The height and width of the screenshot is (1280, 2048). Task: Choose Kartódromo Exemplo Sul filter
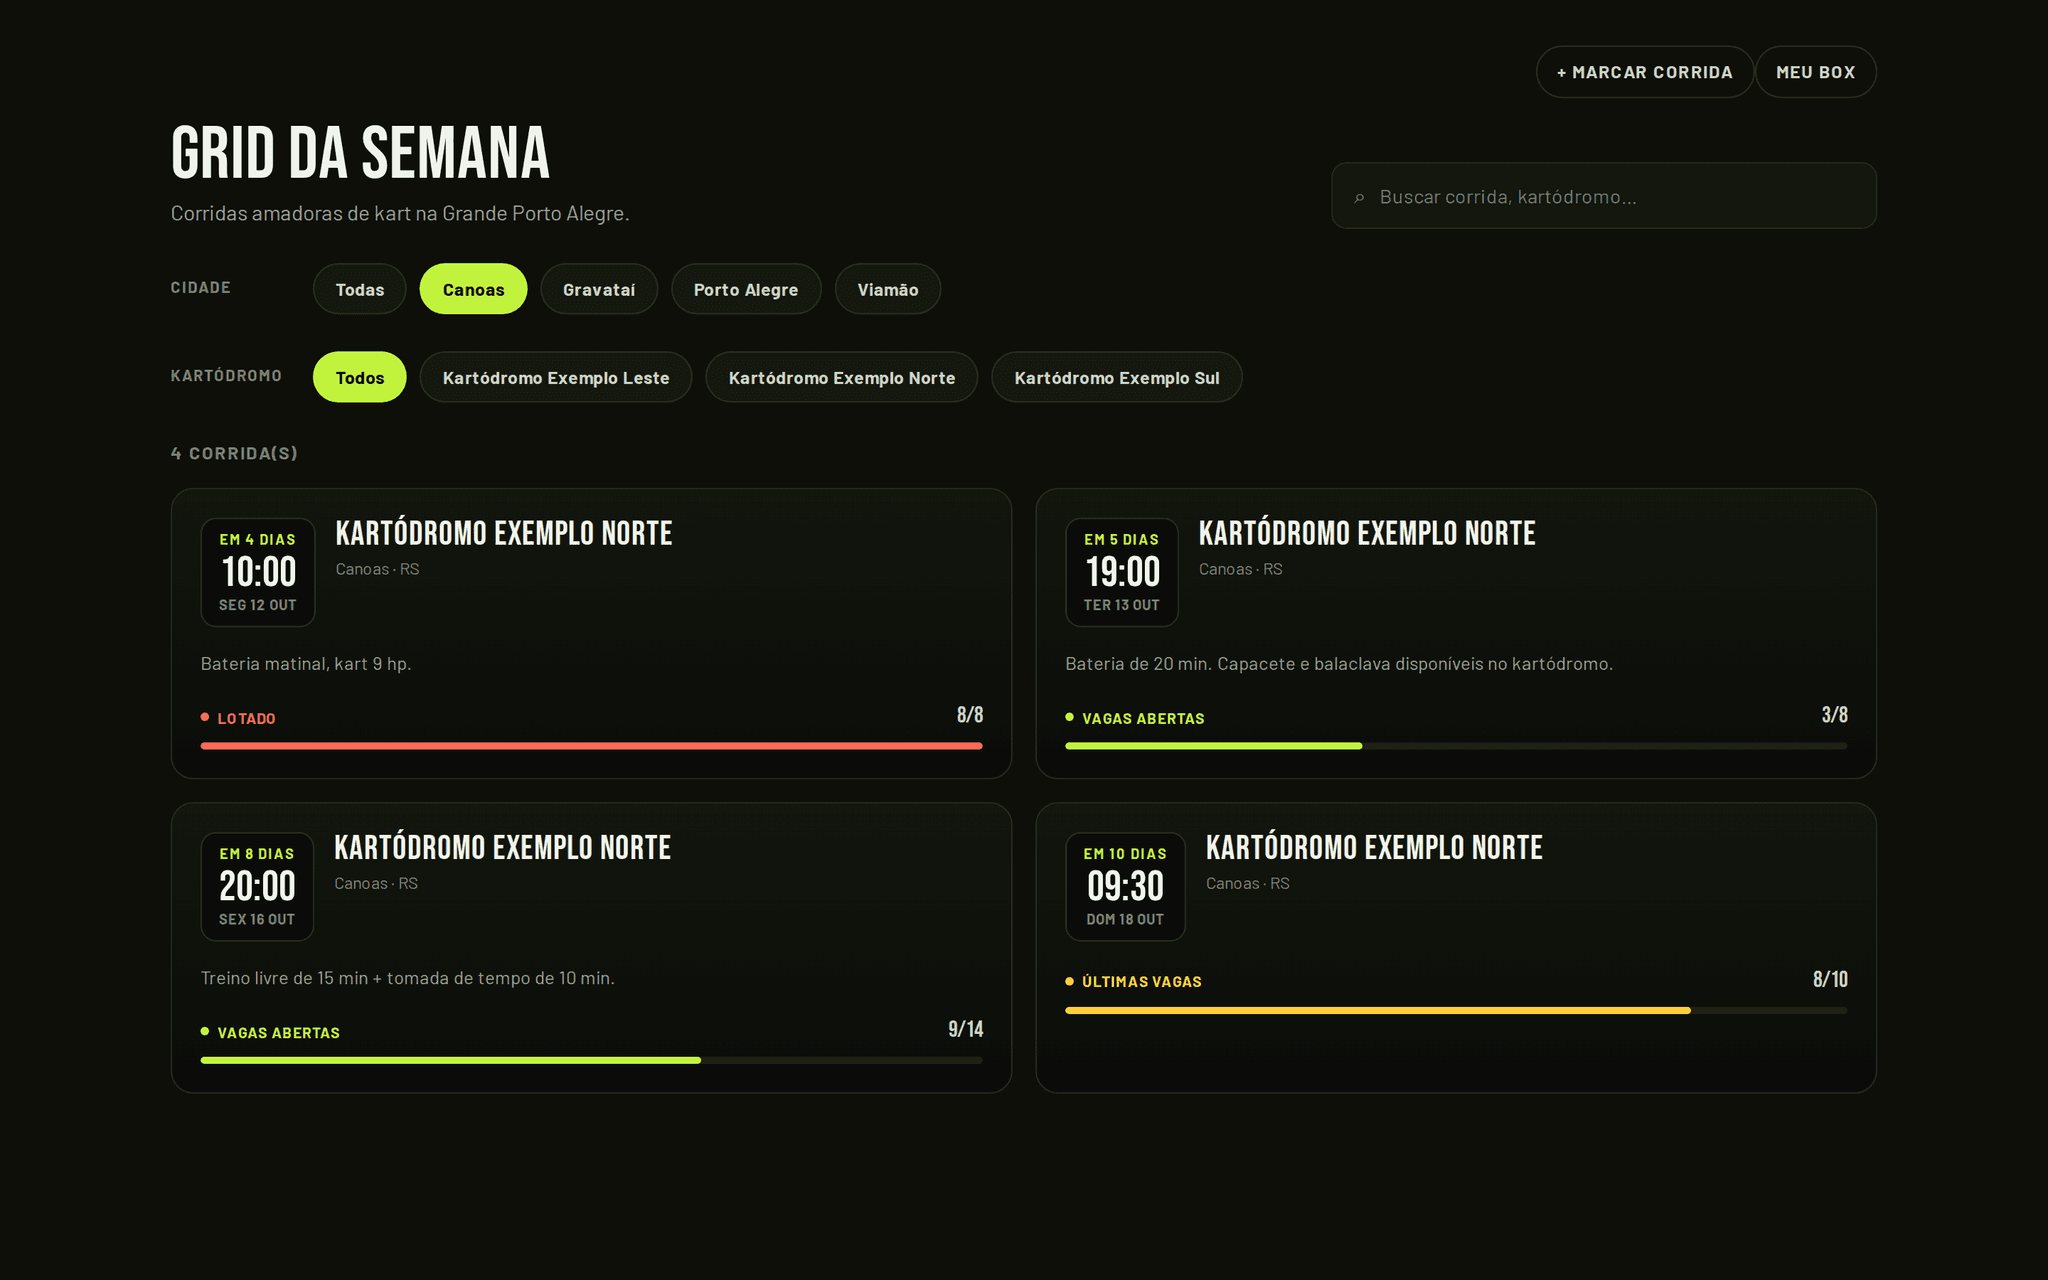pyautogui.click(x=1117, y=377)
